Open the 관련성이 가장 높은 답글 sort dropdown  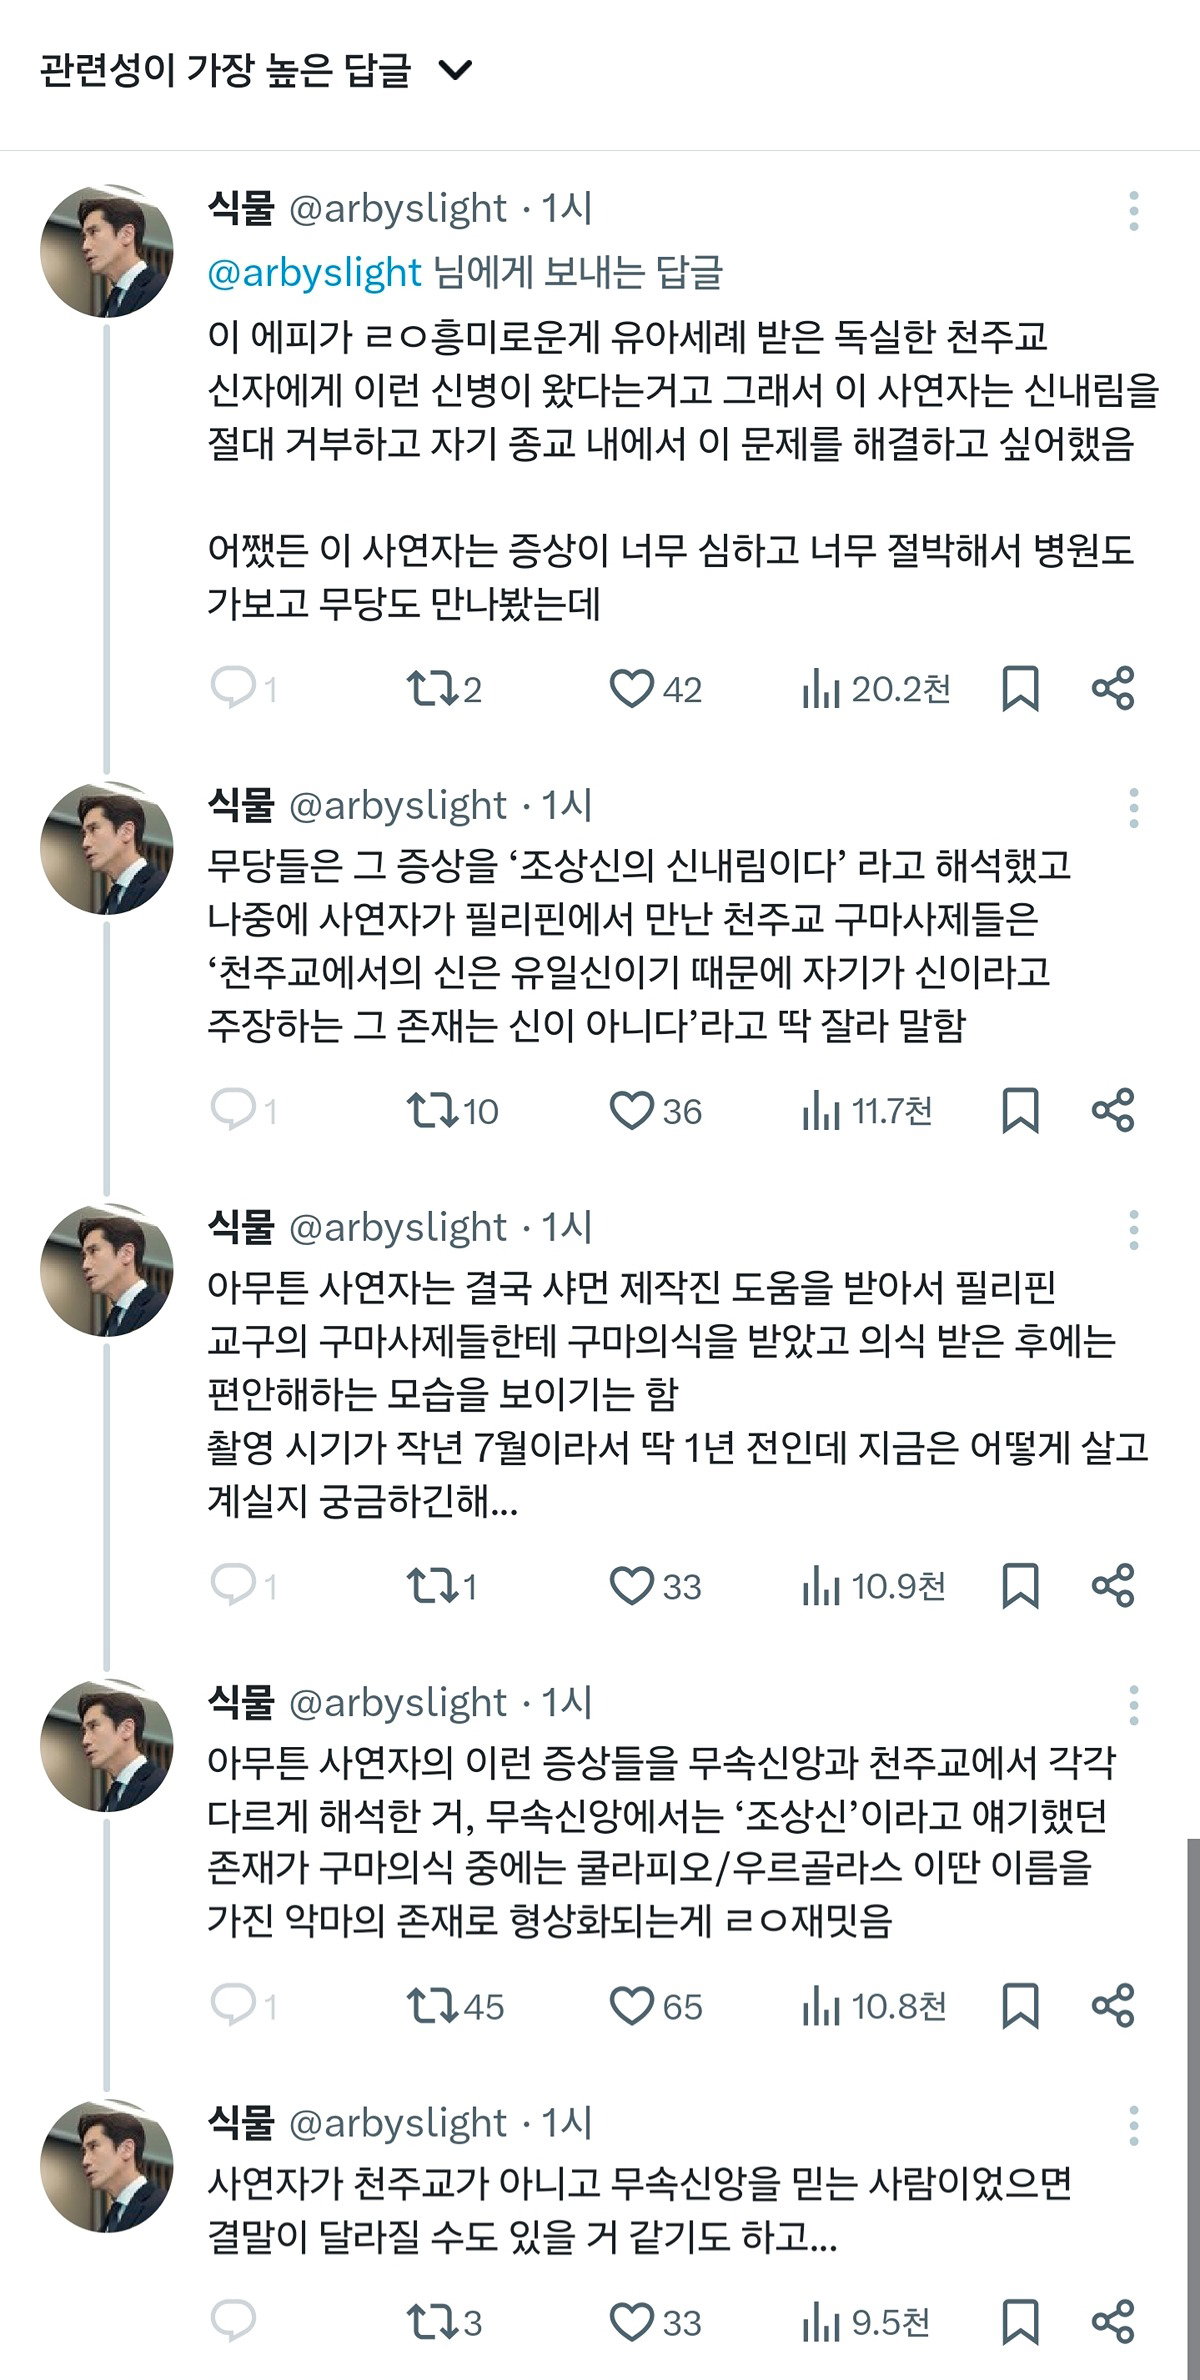[x=256, y=70]
